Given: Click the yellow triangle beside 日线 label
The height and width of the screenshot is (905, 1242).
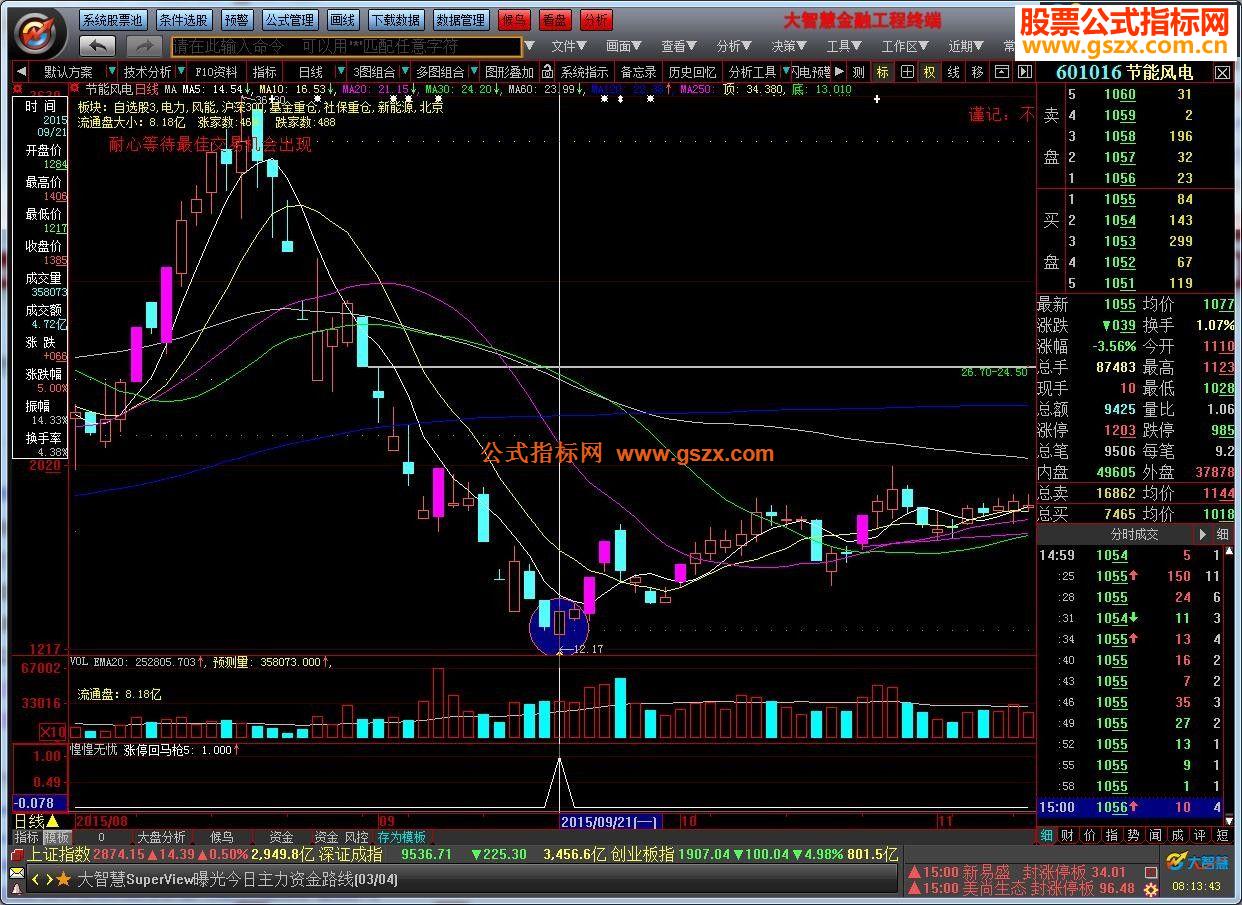Looking at the screenshot, I should [x=52, y=820].
